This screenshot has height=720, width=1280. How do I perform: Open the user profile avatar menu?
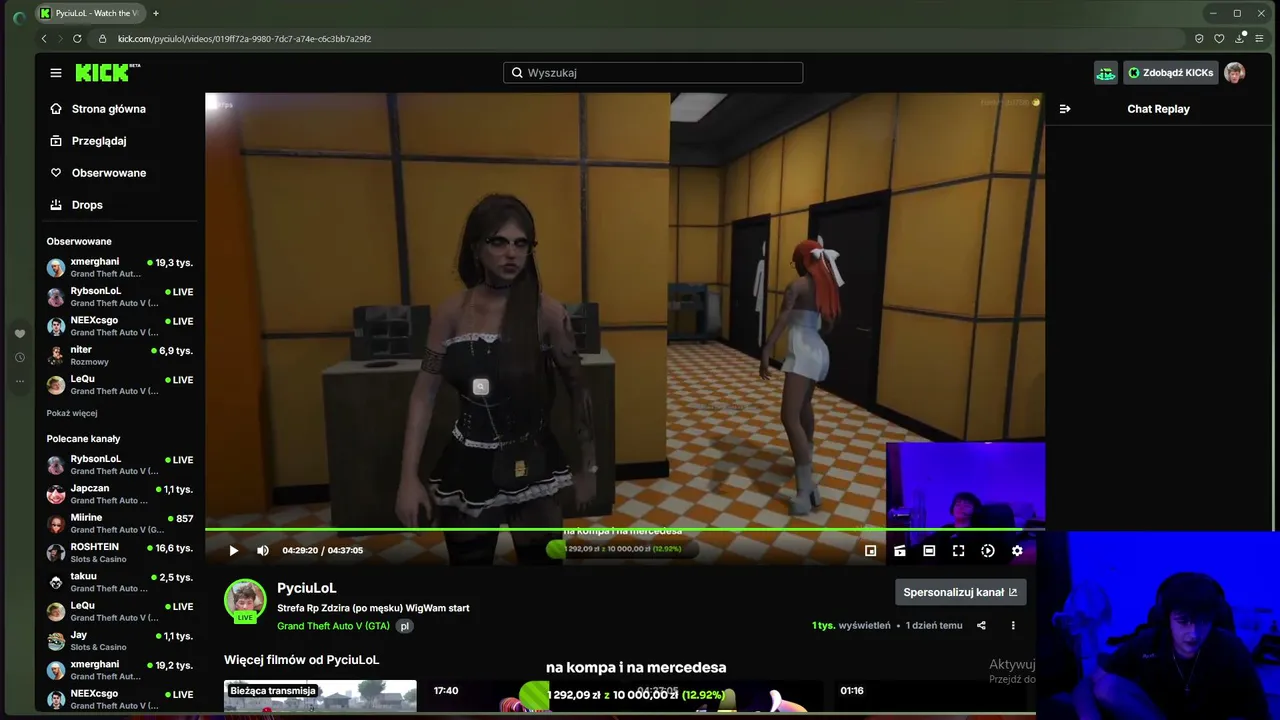coord(1235,73)
